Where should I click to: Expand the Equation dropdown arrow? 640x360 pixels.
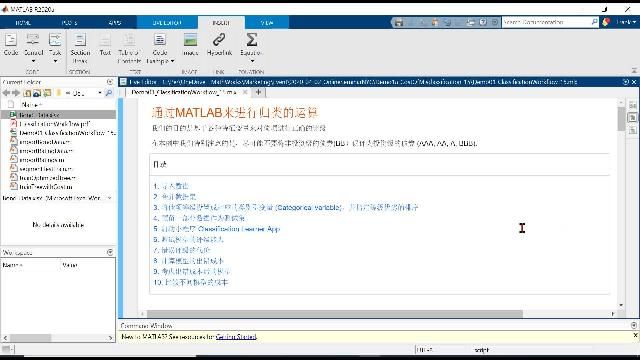252,61
